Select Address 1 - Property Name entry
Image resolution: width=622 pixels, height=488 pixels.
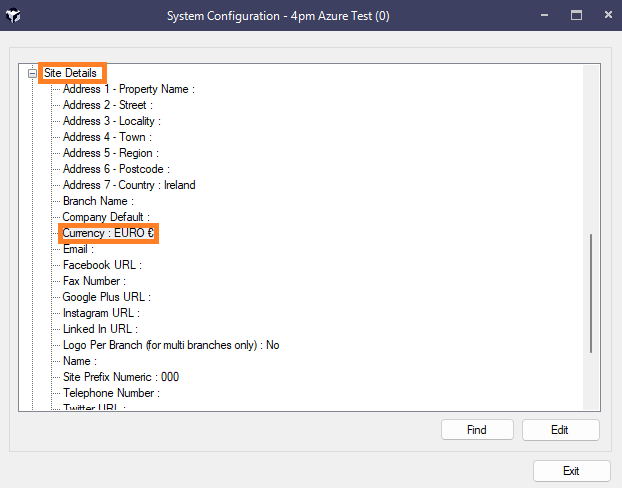point(128,89)
